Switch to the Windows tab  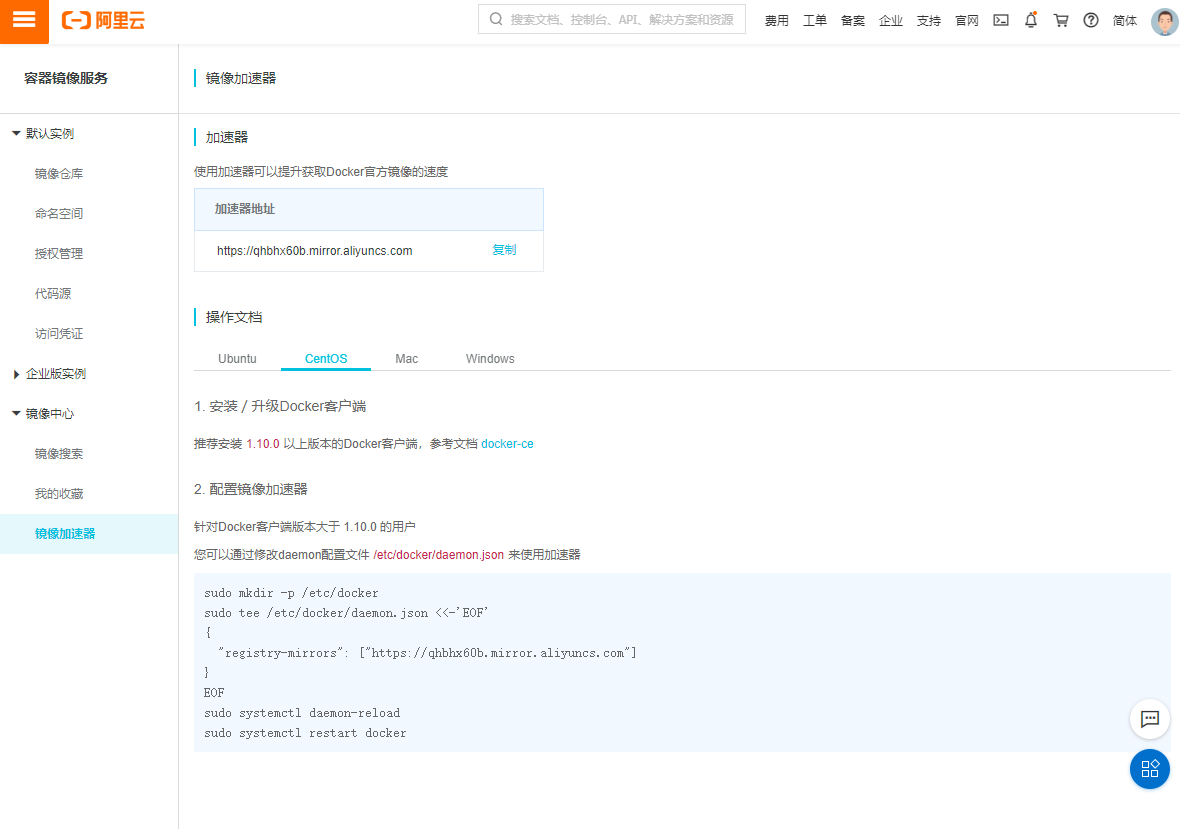pos(490,358)
